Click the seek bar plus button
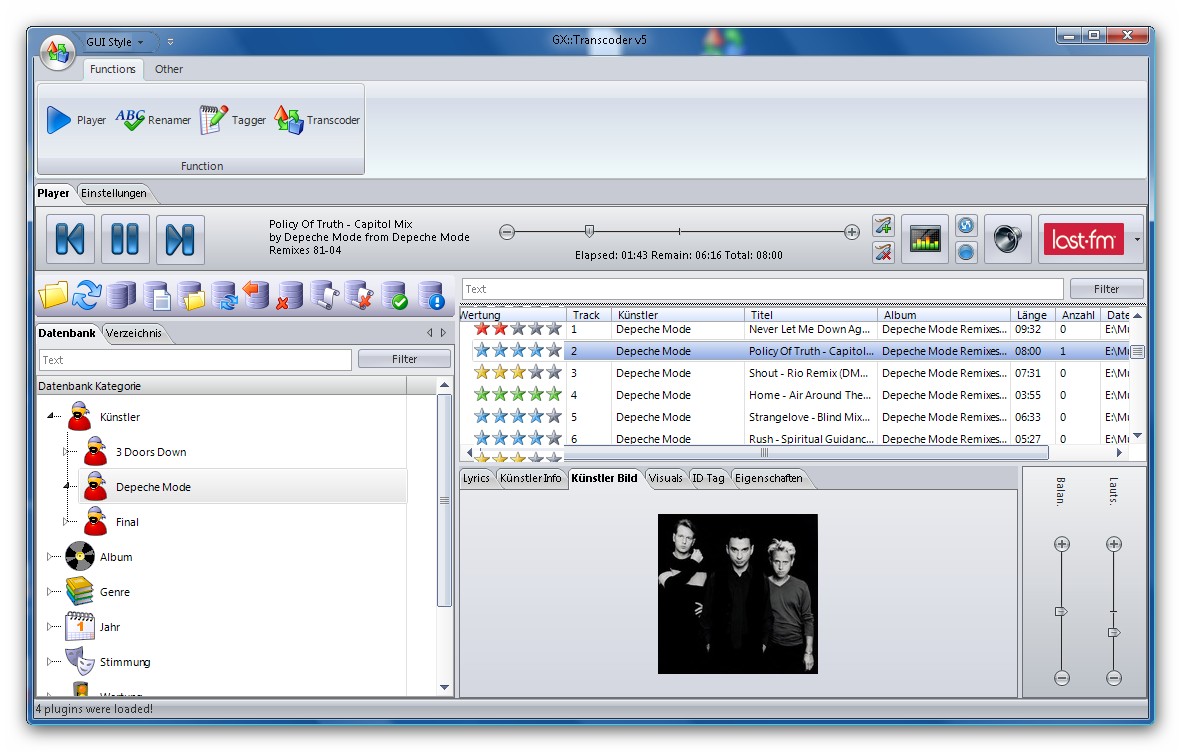This screenshot has height=752, width=1182. tap(852, 232)
